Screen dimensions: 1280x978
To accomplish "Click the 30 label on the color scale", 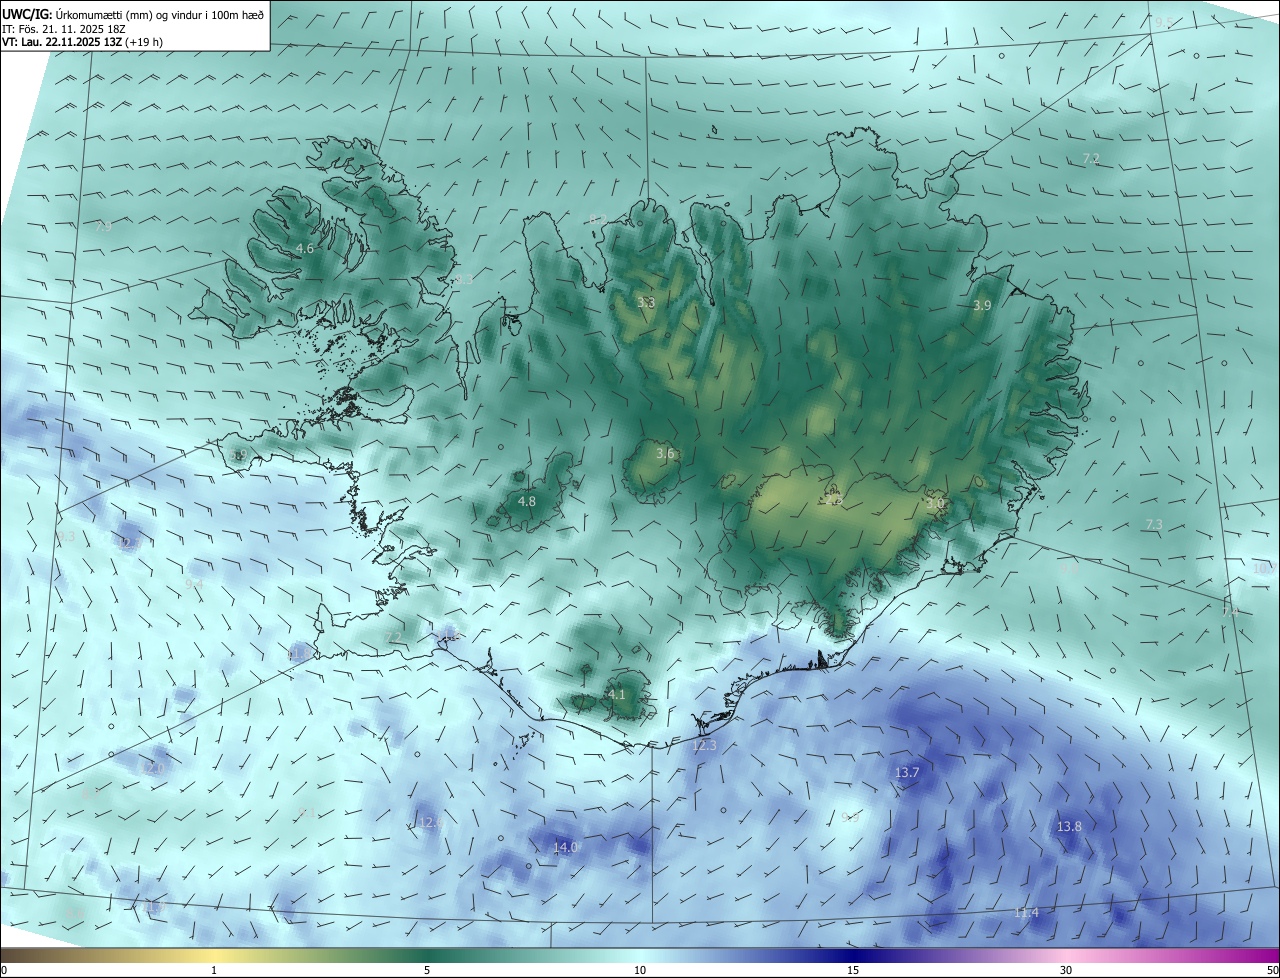I will (1066, 971).
